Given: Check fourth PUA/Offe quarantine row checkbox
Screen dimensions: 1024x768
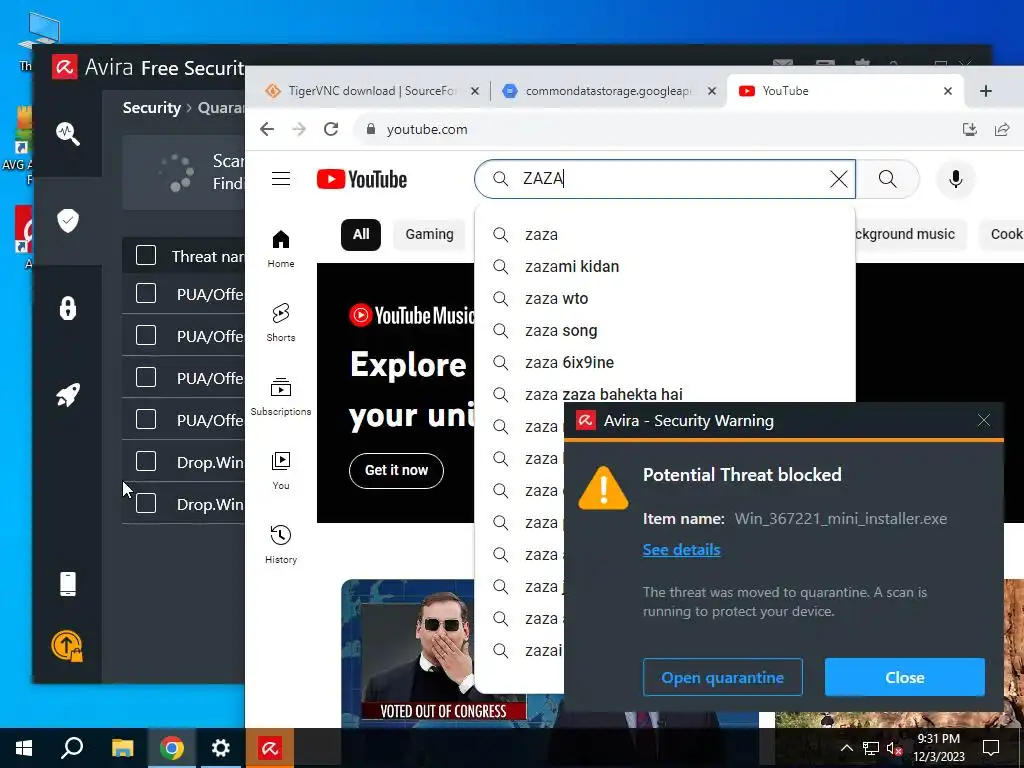Looking at the screenshot, I should click(x=146, y=419).
